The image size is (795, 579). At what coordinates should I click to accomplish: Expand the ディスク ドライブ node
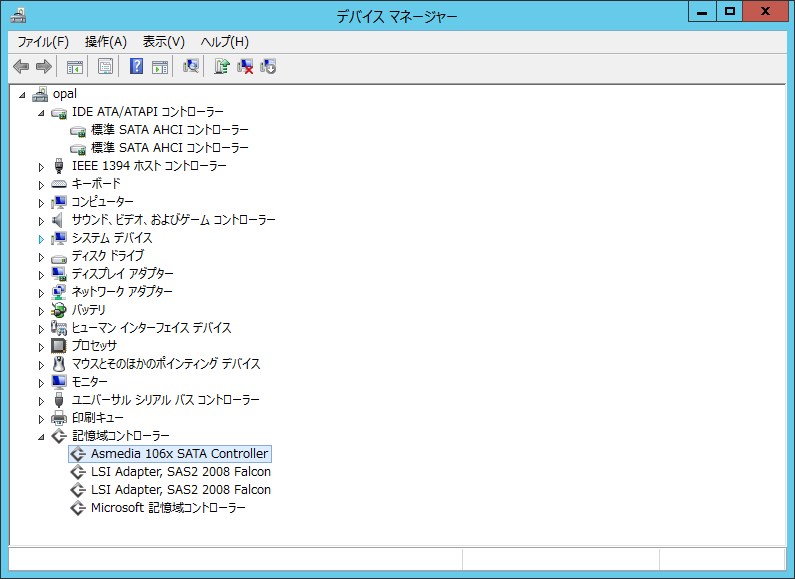click(41, 257)
